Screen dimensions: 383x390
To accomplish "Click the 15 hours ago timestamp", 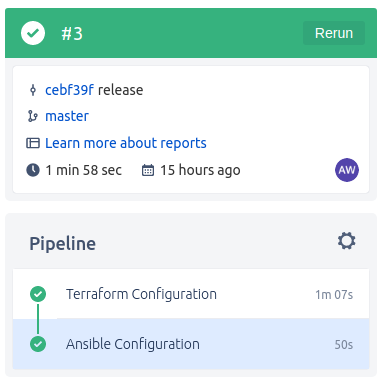I will pos(200,170).
